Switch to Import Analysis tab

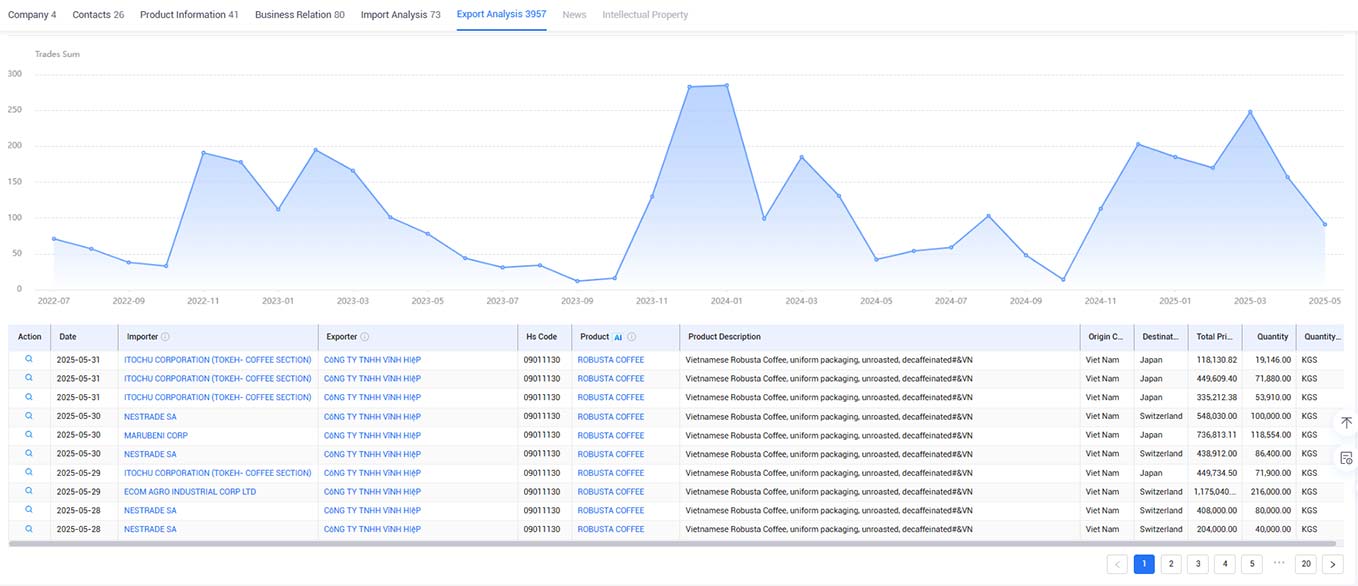pos(400,15)
